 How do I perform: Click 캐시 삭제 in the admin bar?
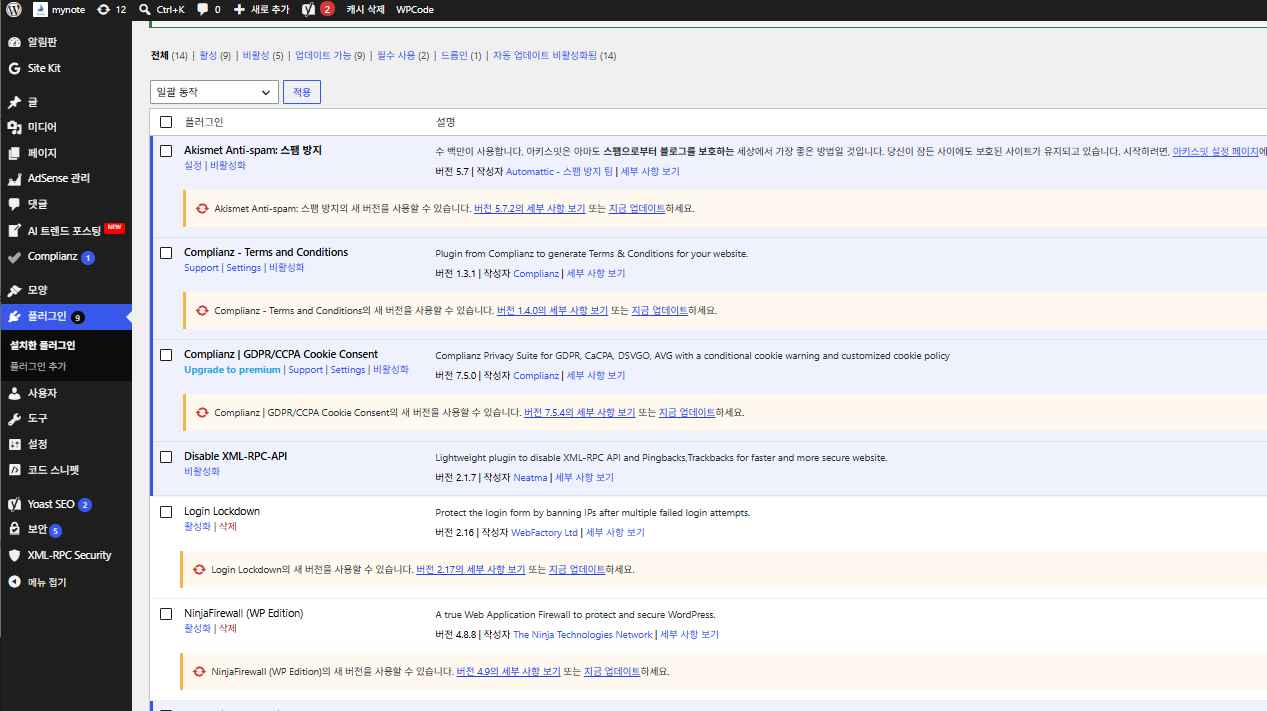(365, 9)
